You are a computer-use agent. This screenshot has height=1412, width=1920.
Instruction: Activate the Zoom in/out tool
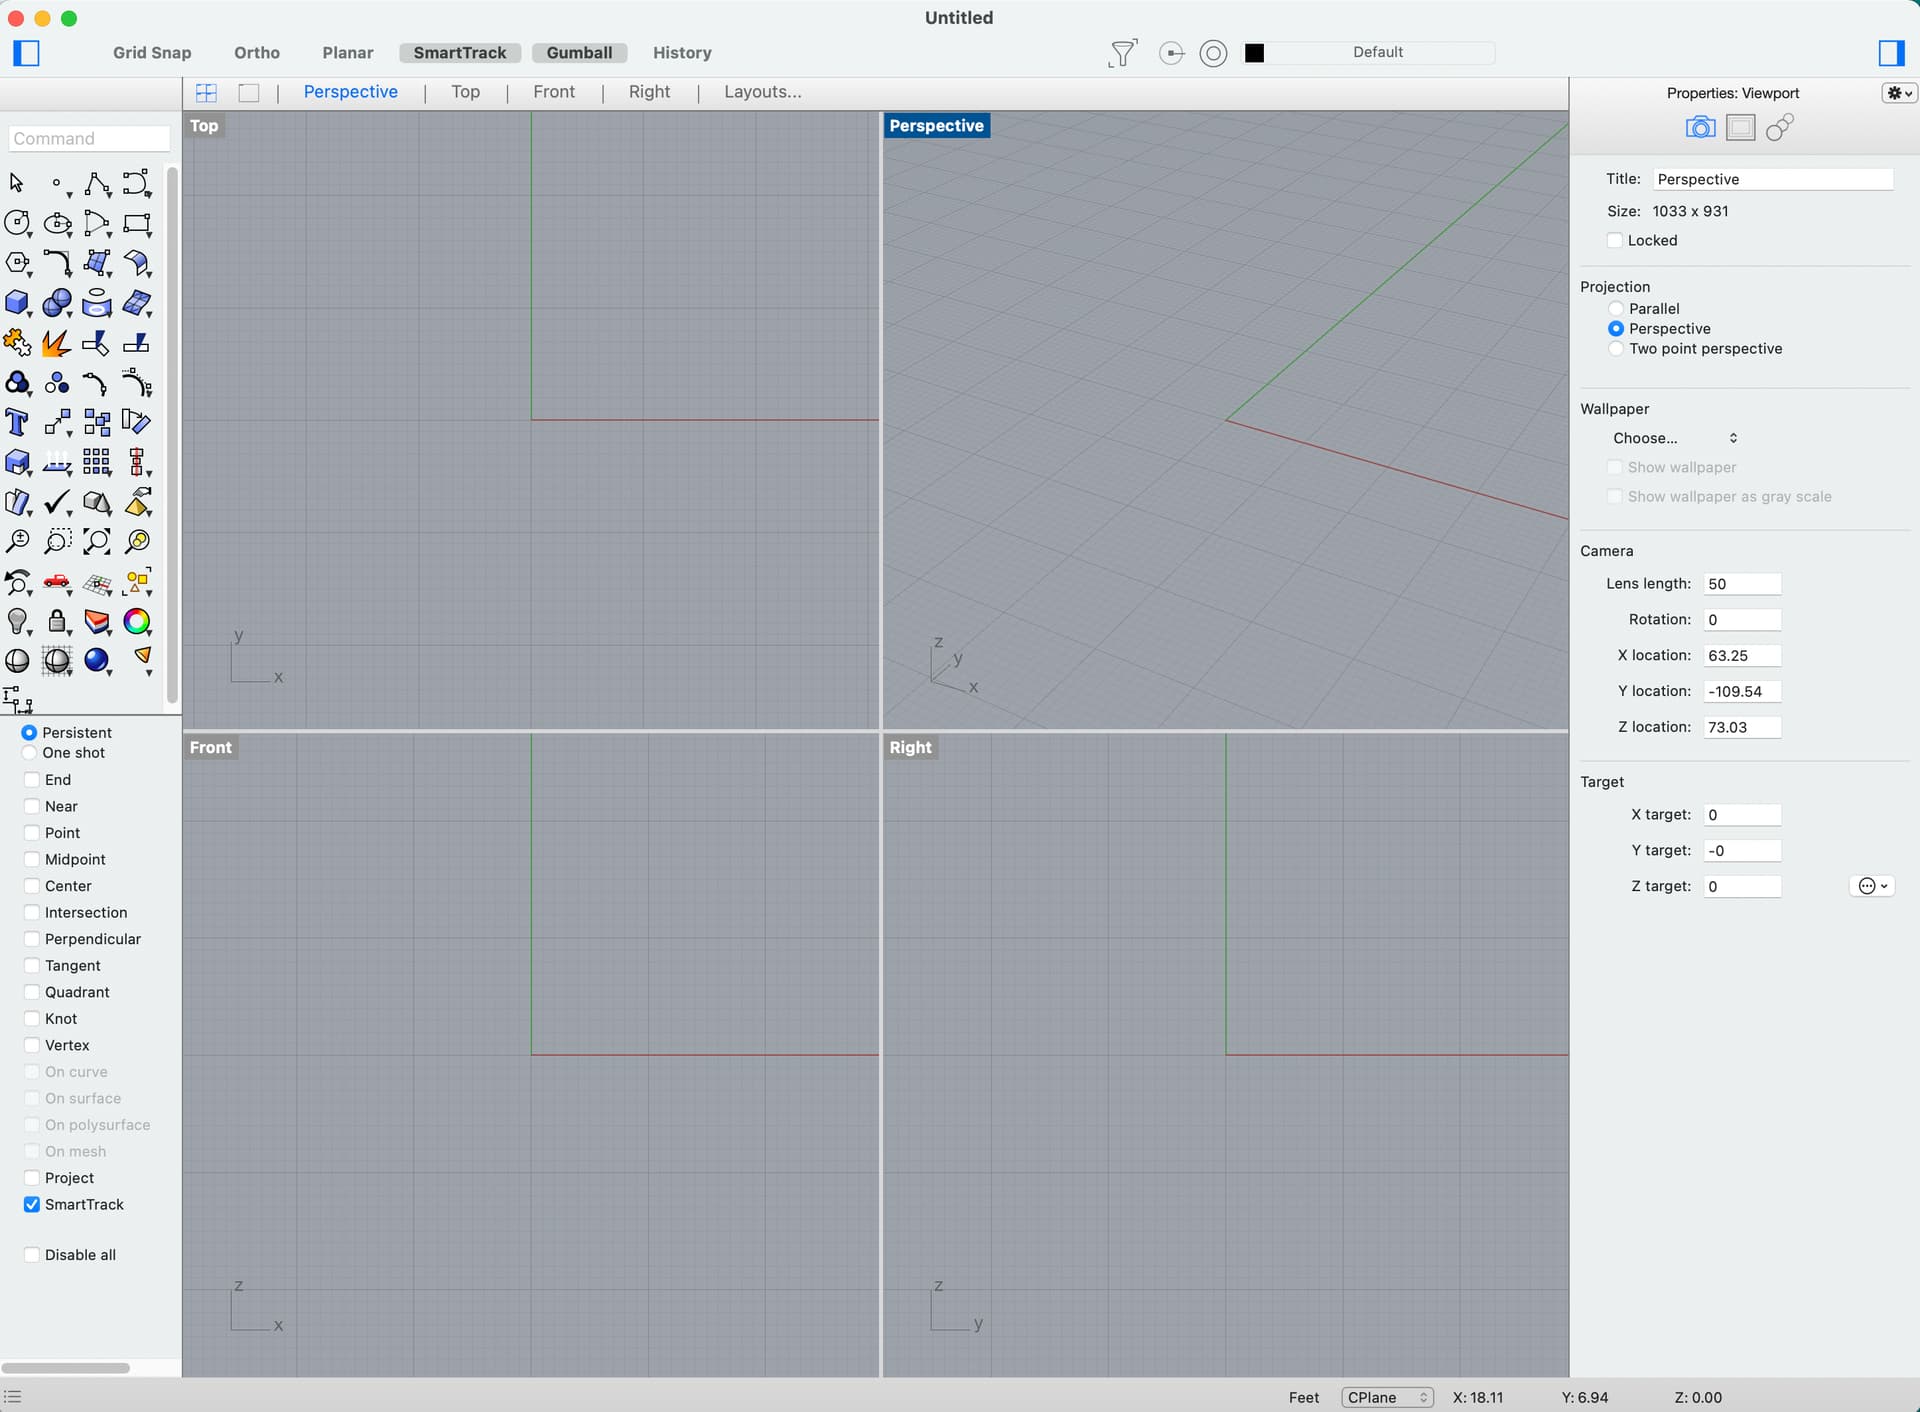pos(17,541)
